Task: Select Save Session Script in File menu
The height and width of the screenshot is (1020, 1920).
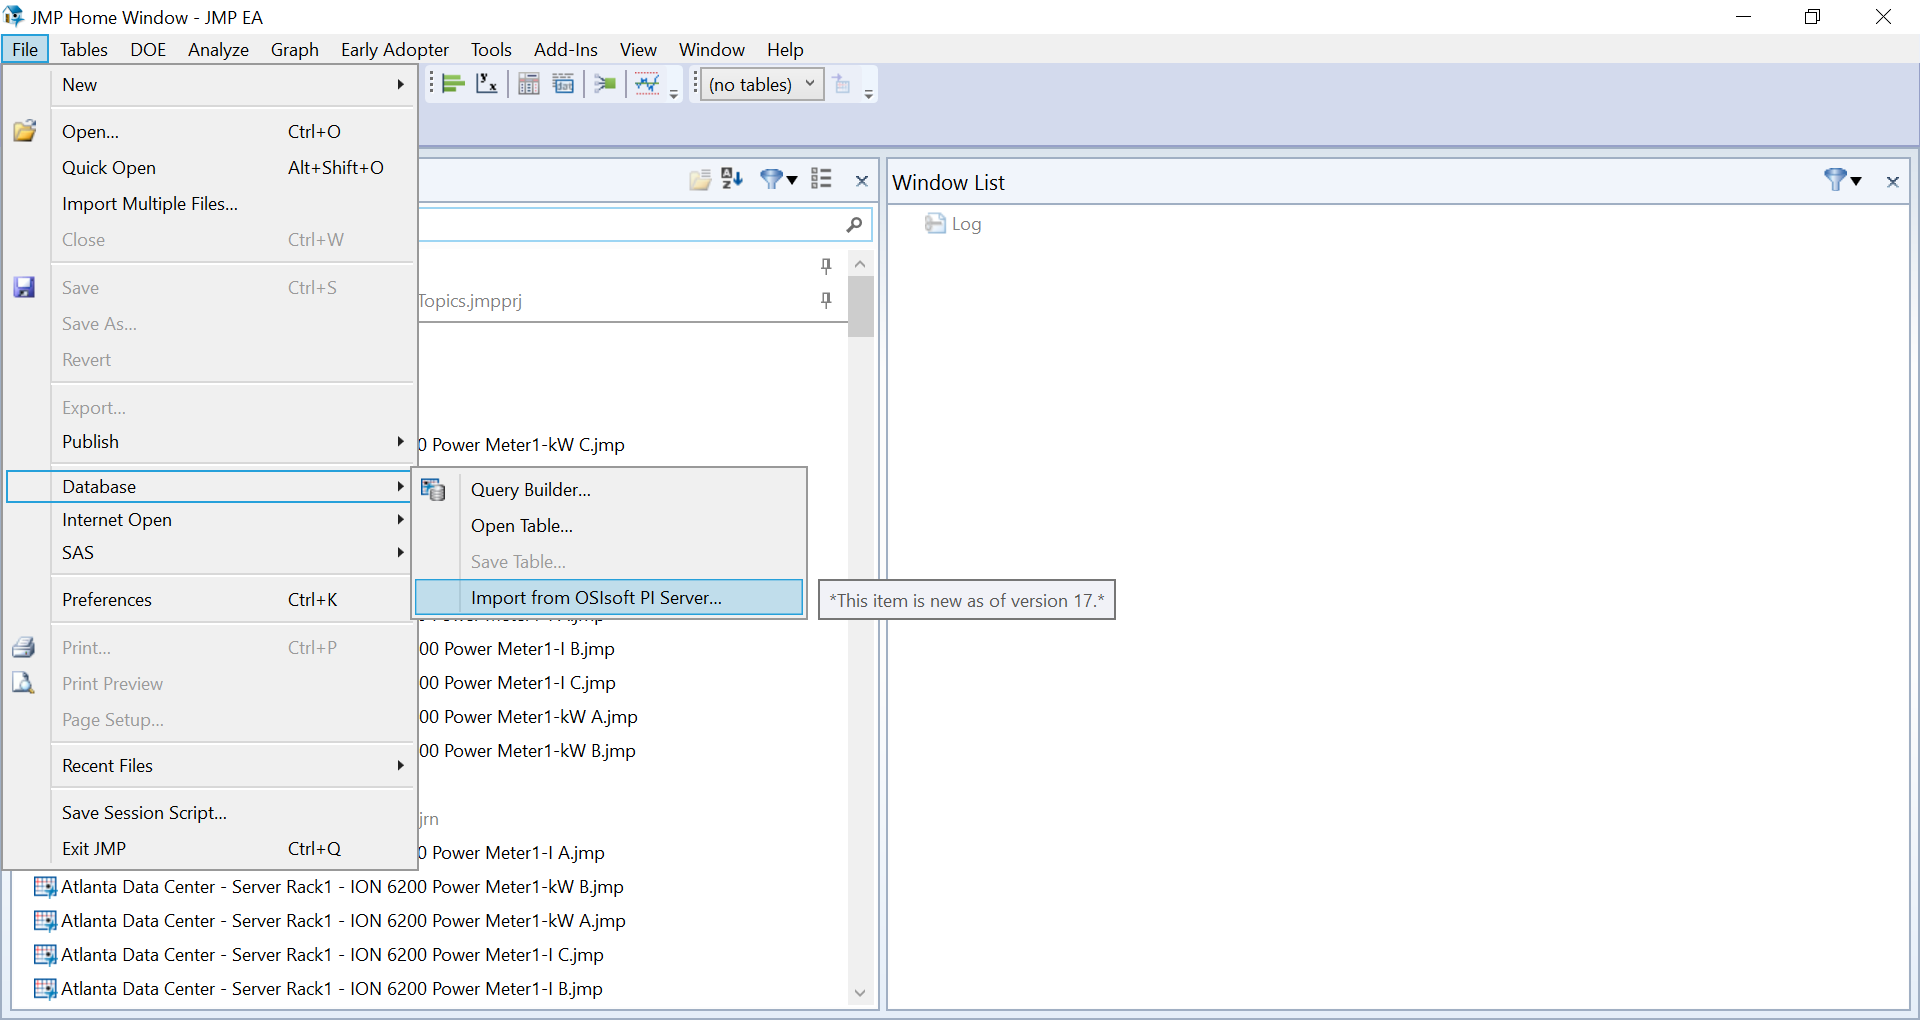Action: click(144, 812)
